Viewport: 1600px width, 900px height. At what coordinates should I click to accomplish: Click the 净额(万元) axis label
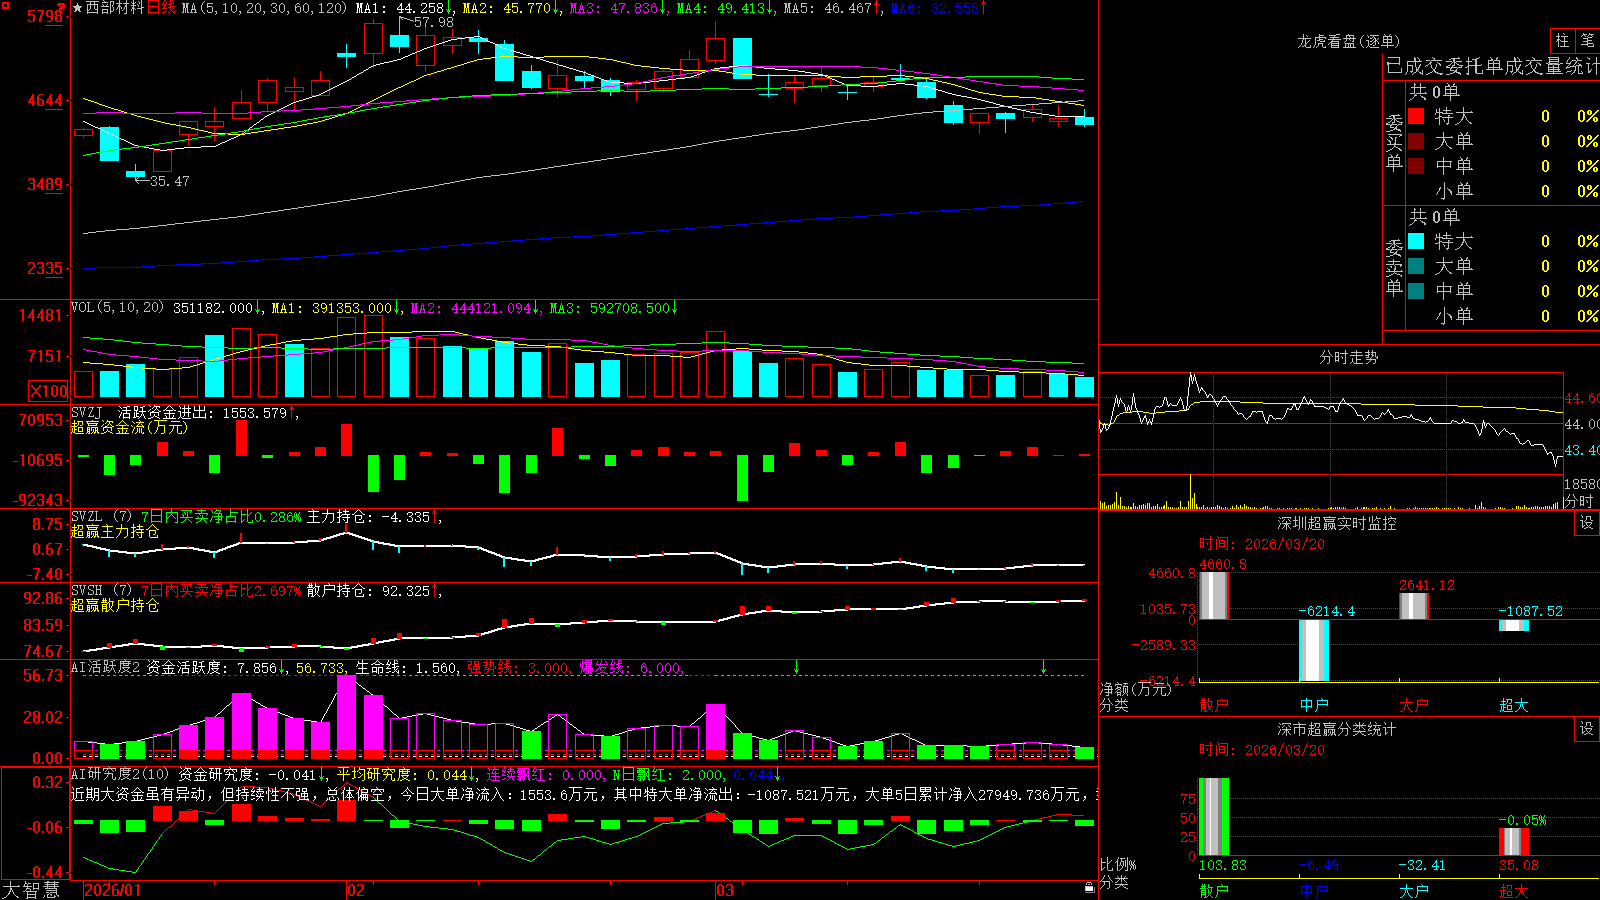(x=1136, y=689)
